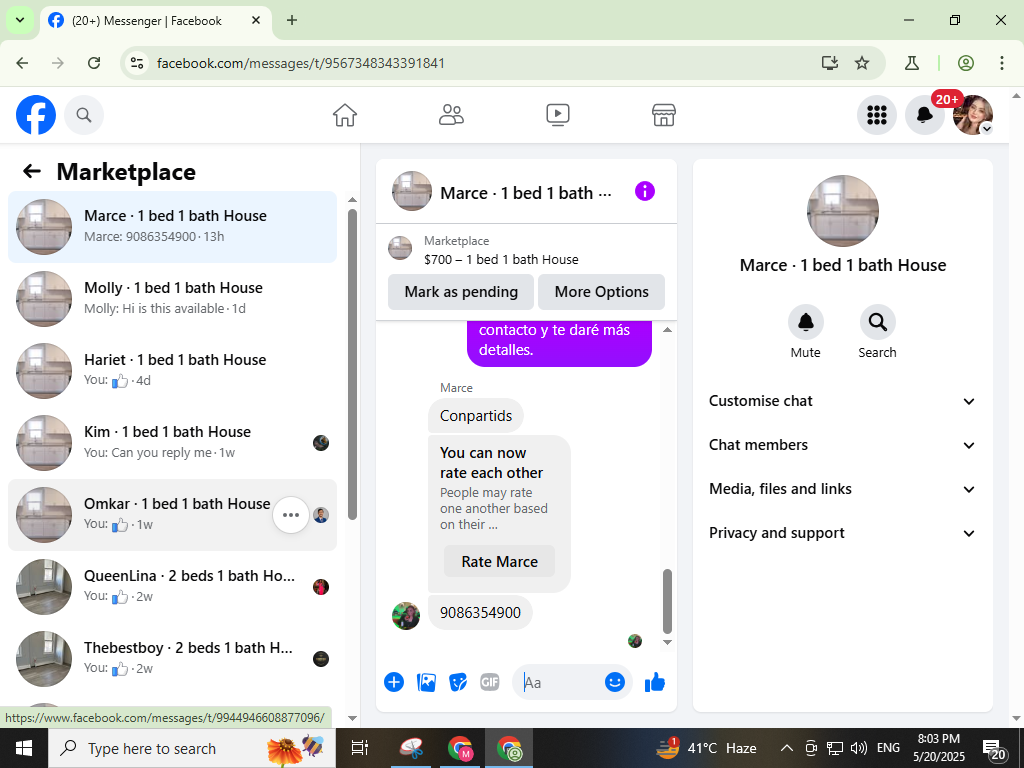Click the browser address bar URL
Image resolution: width=1024 pixels, height=768 pixels.
(x=301, y=63)
